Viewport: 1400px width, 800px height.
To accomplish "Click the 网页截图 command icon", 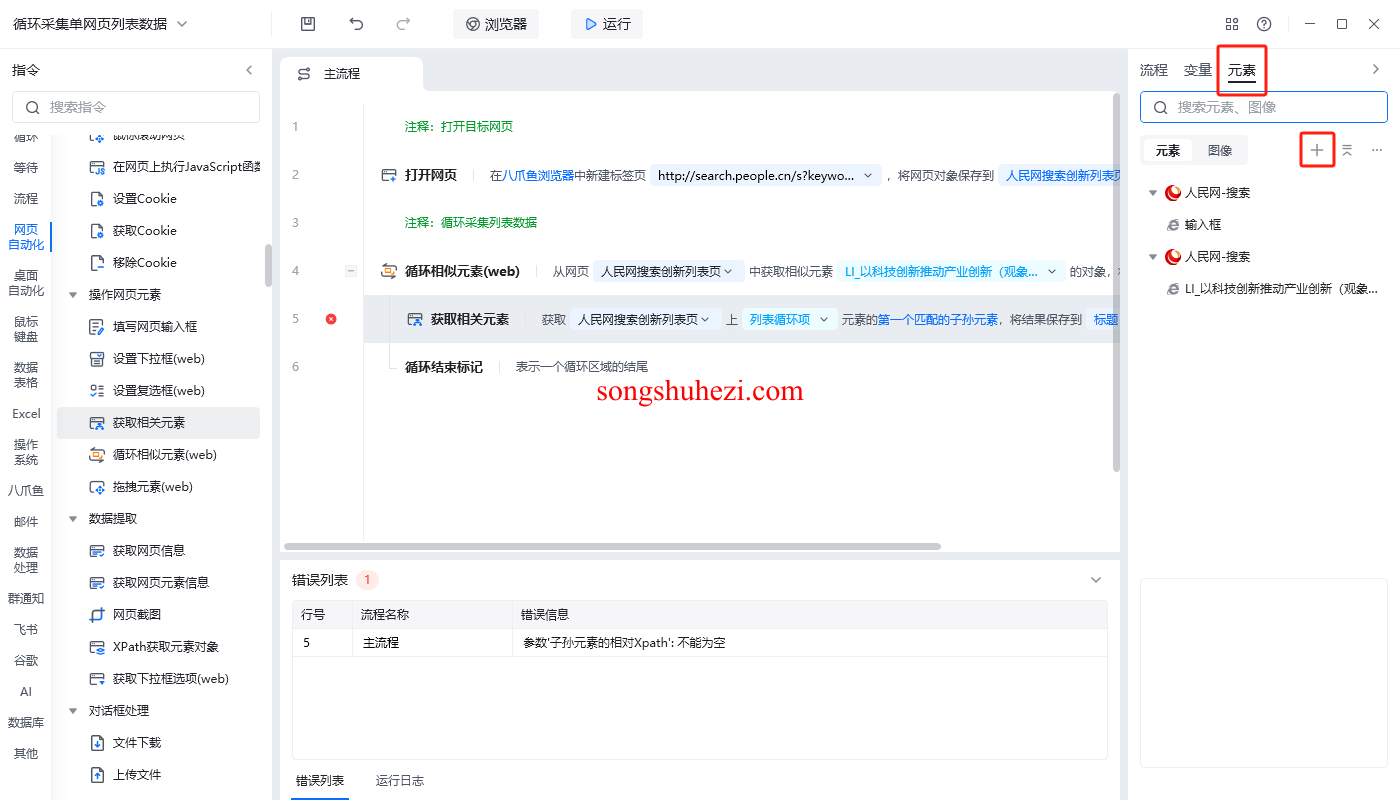I will click(97, 615).
